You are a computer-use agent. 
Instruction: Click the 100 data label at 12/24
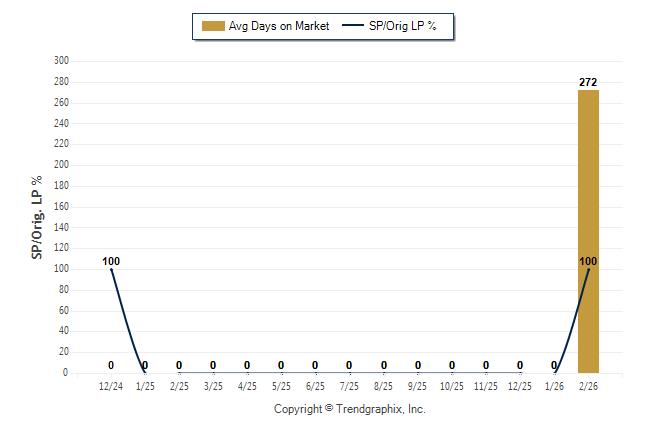111,261
